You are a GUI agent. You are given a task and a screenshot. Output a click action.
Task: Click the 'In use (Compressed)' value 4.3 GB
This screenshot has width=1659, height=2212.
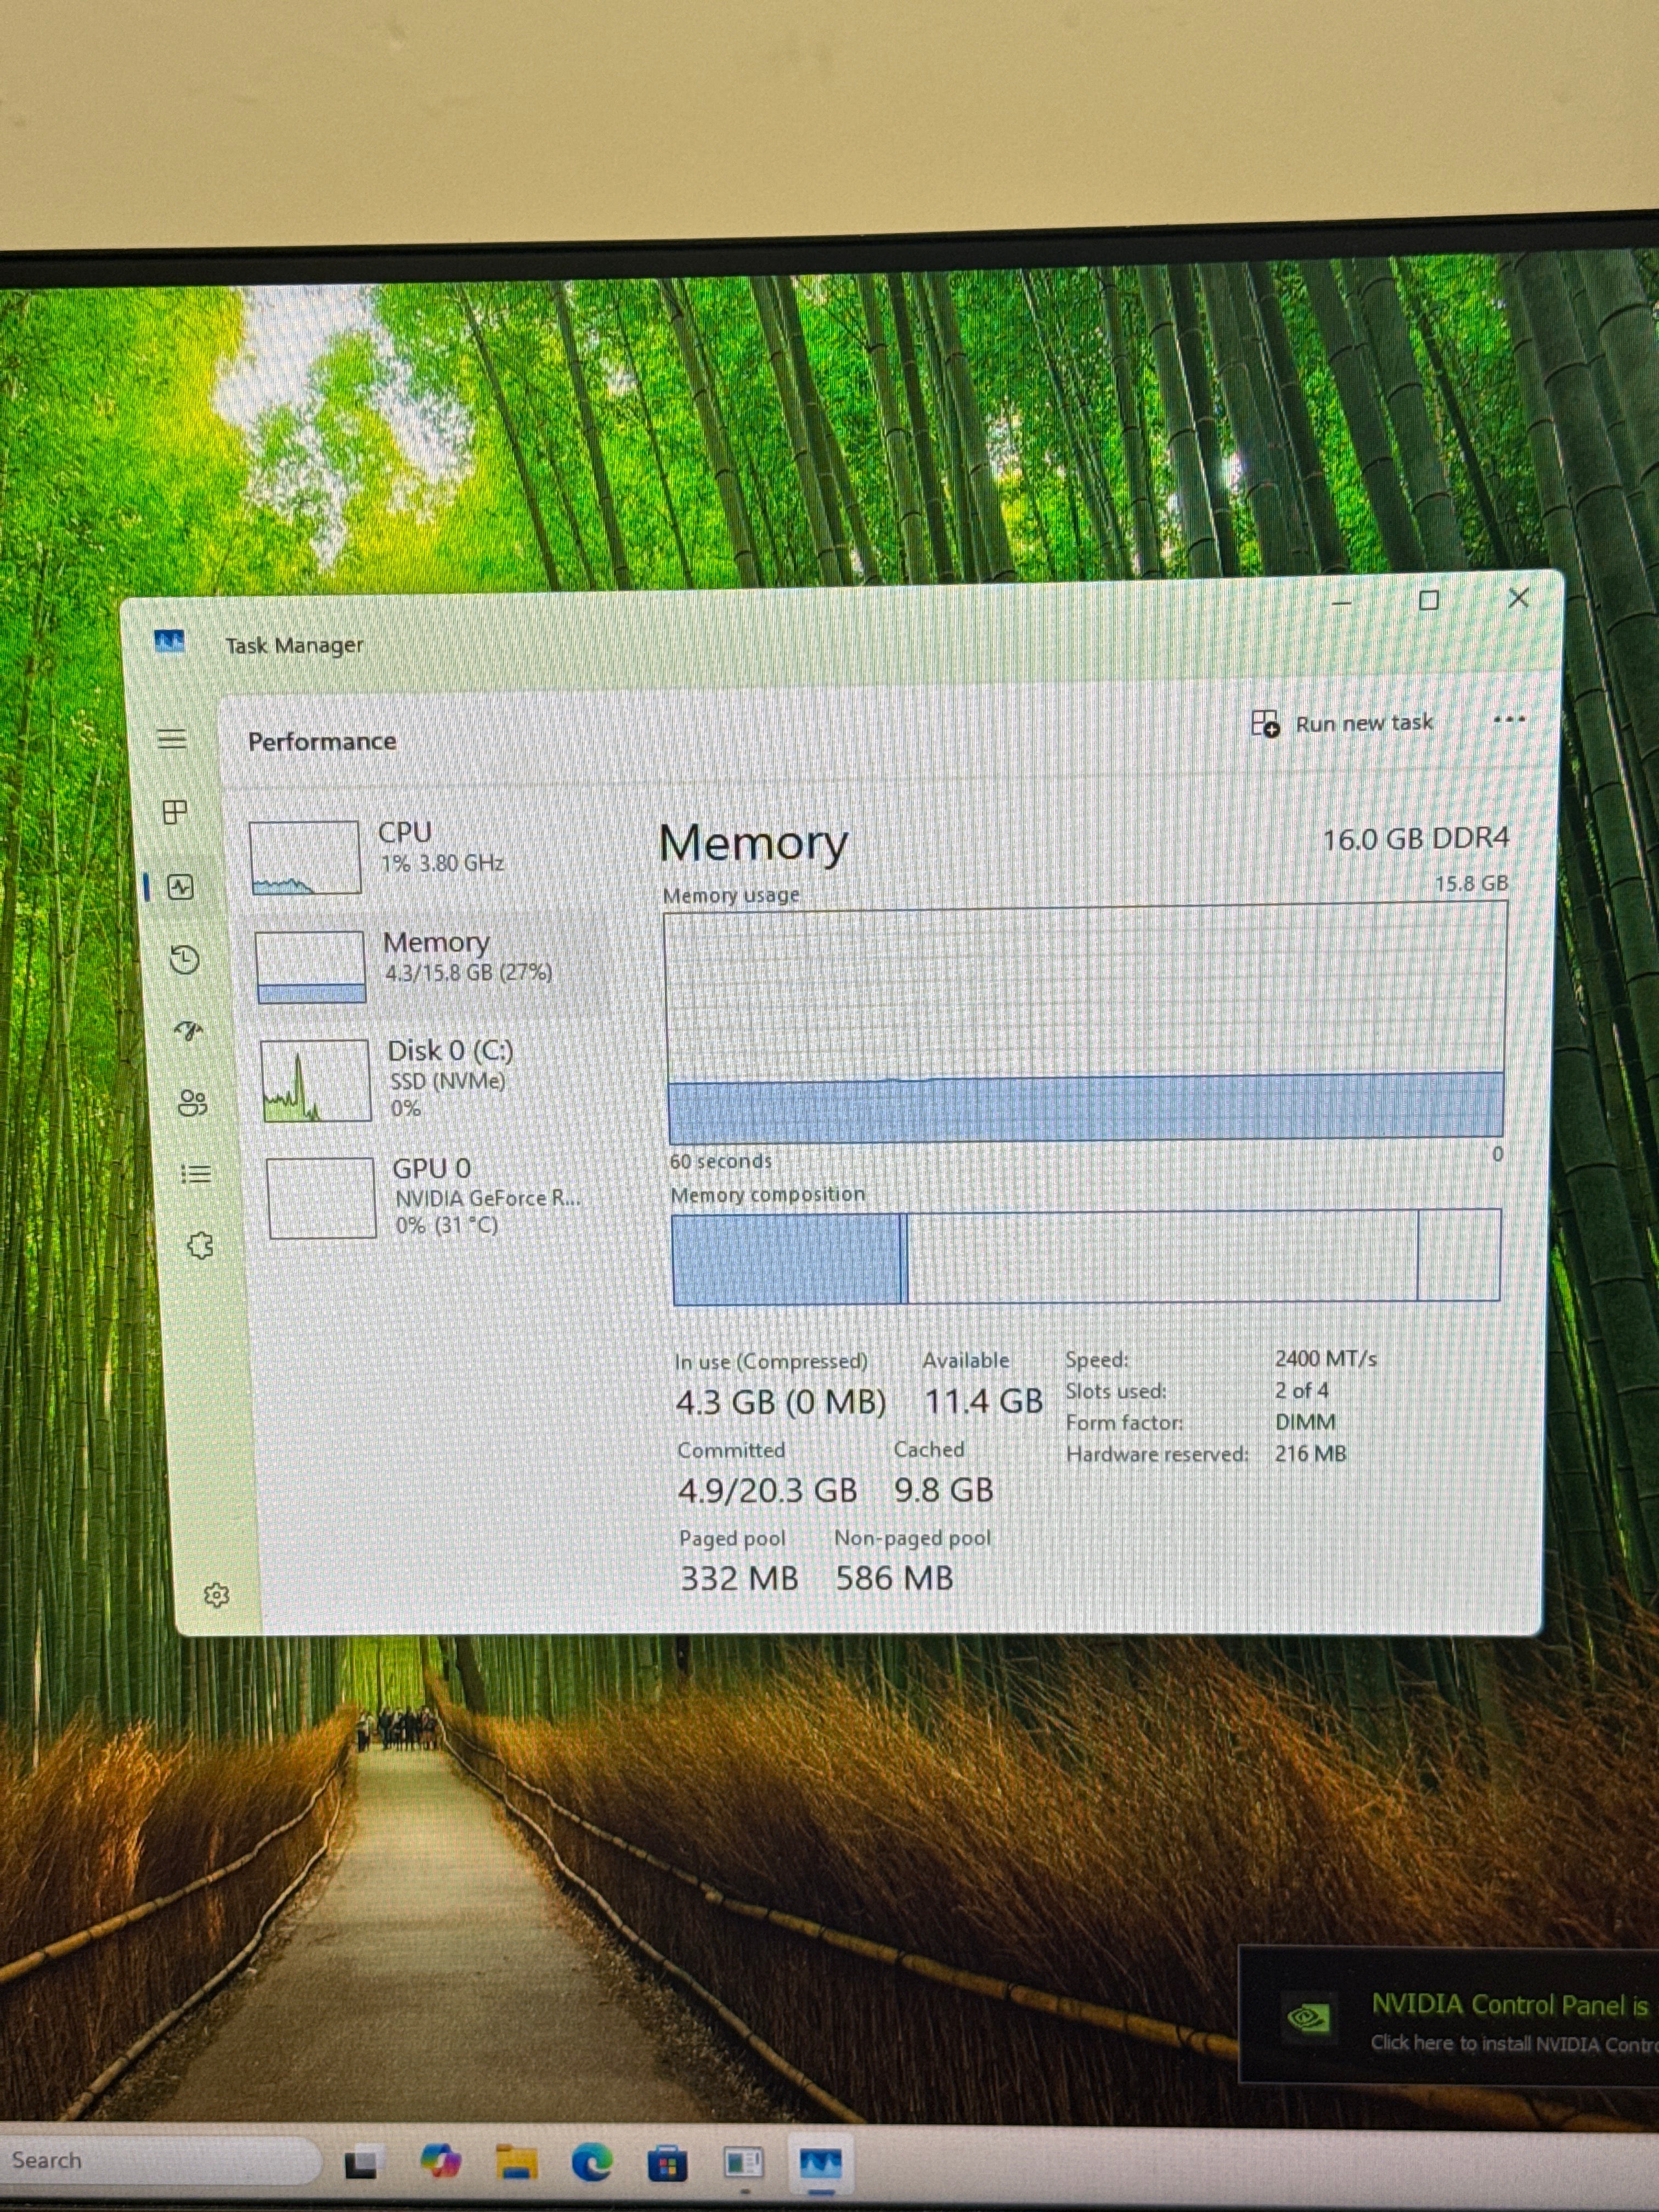coord(780,1402)
